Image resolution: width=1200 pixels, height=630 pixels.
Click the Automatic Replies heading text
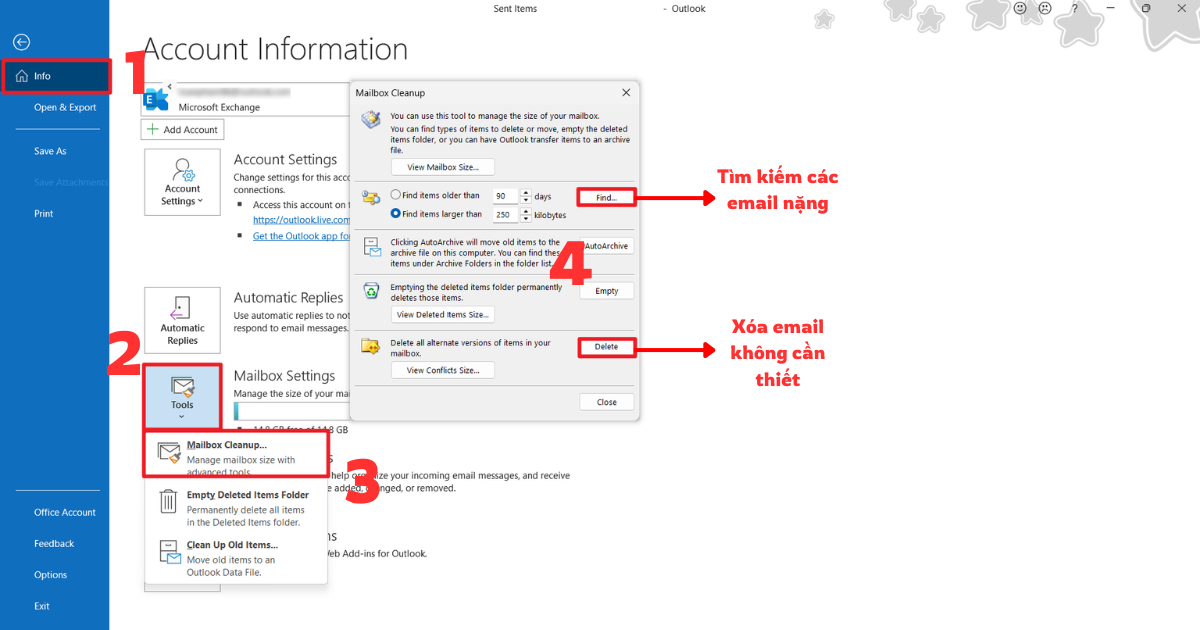tap(288, 297)
